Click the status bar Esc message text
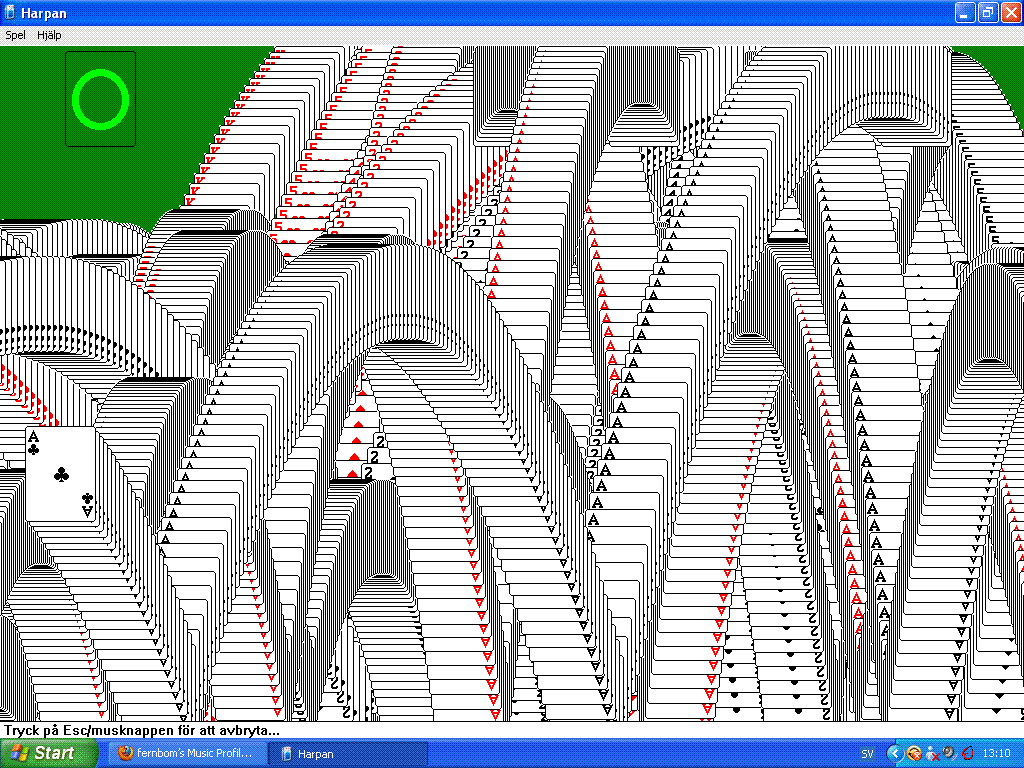 click(140, 730)
